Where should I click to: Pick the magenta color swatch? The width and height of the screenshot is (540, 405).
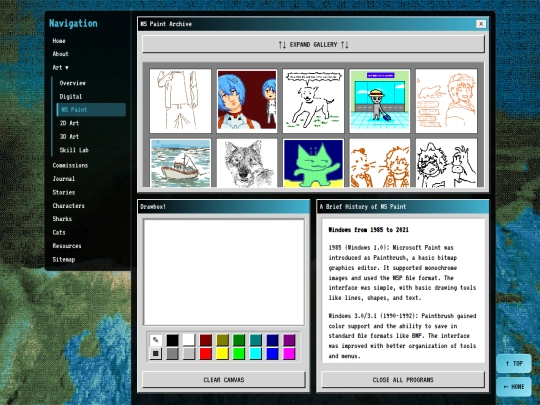pyautogui.click(x=289, y=353)
